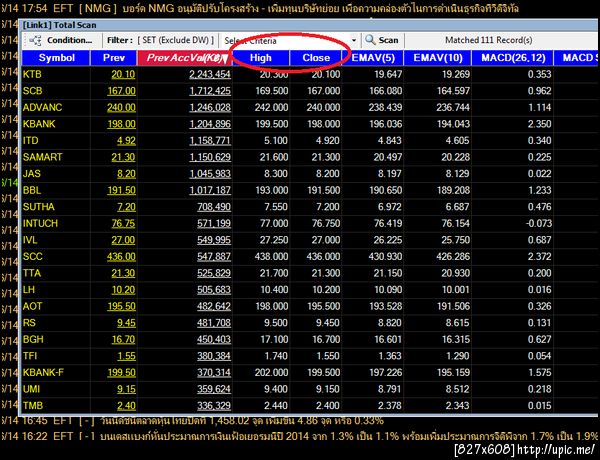
Task: Select the TFI symbol
Action: coord(30,356)
